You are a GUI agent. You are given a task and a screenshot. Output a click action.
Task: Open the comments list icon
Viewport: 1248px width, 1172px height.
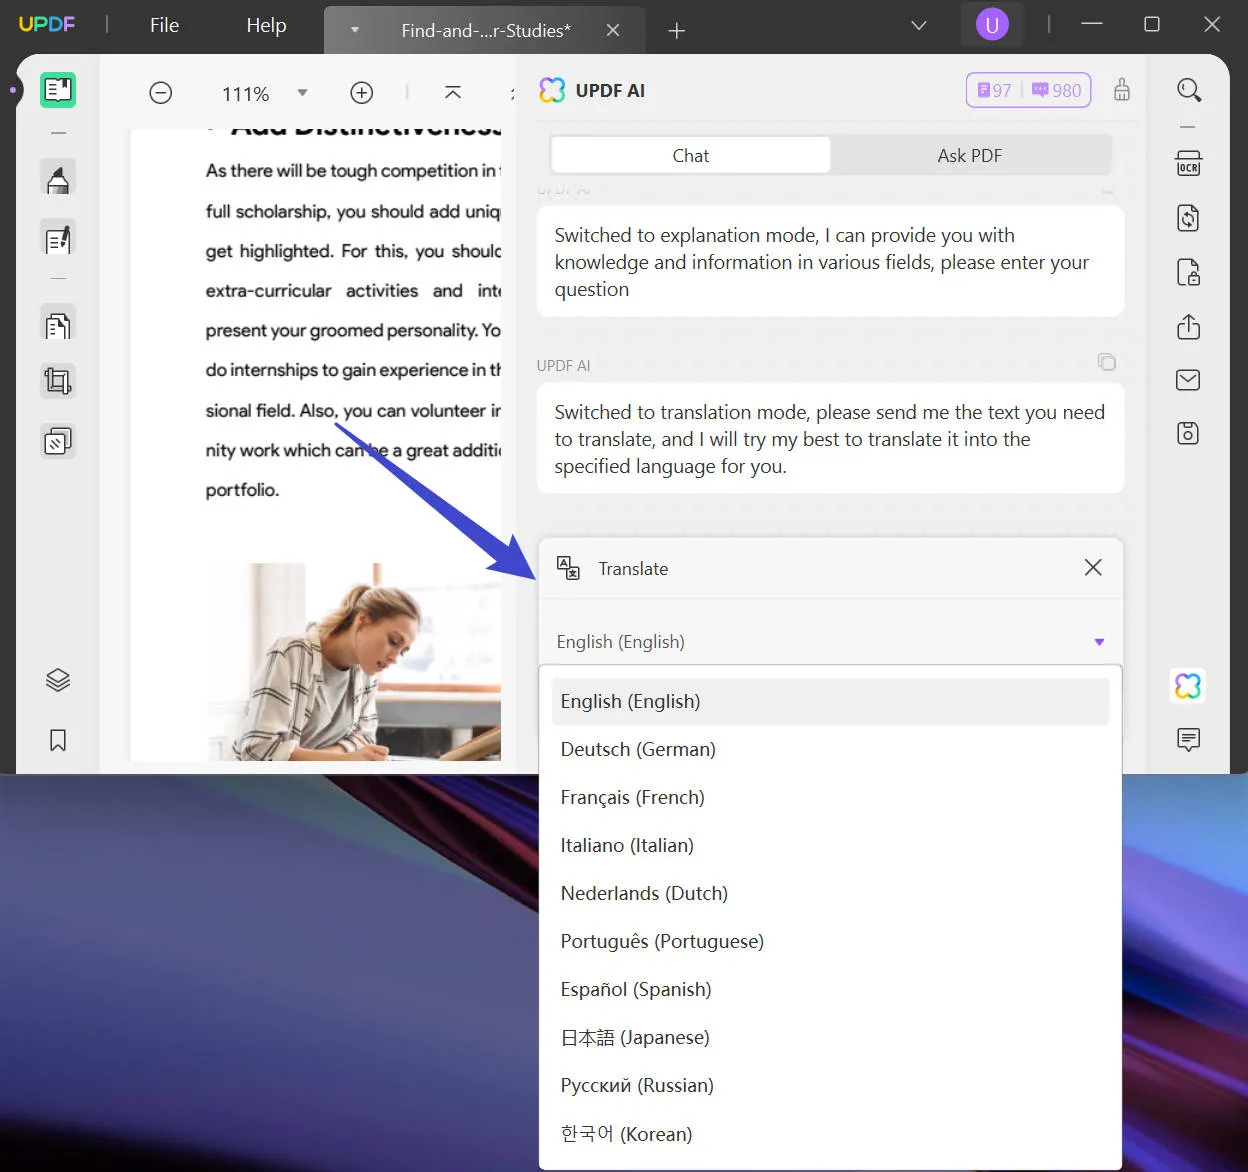(1188, 740)
